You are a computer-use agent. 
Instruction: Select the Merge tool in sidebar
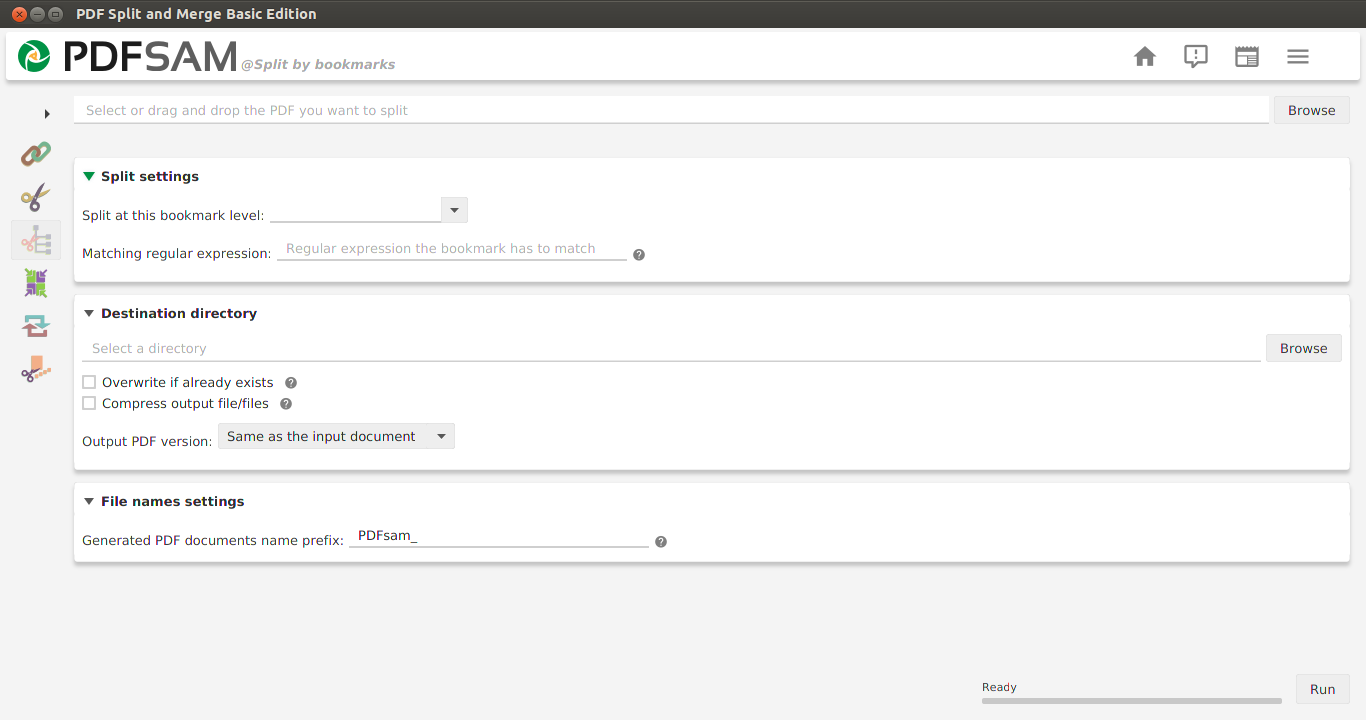36,154
